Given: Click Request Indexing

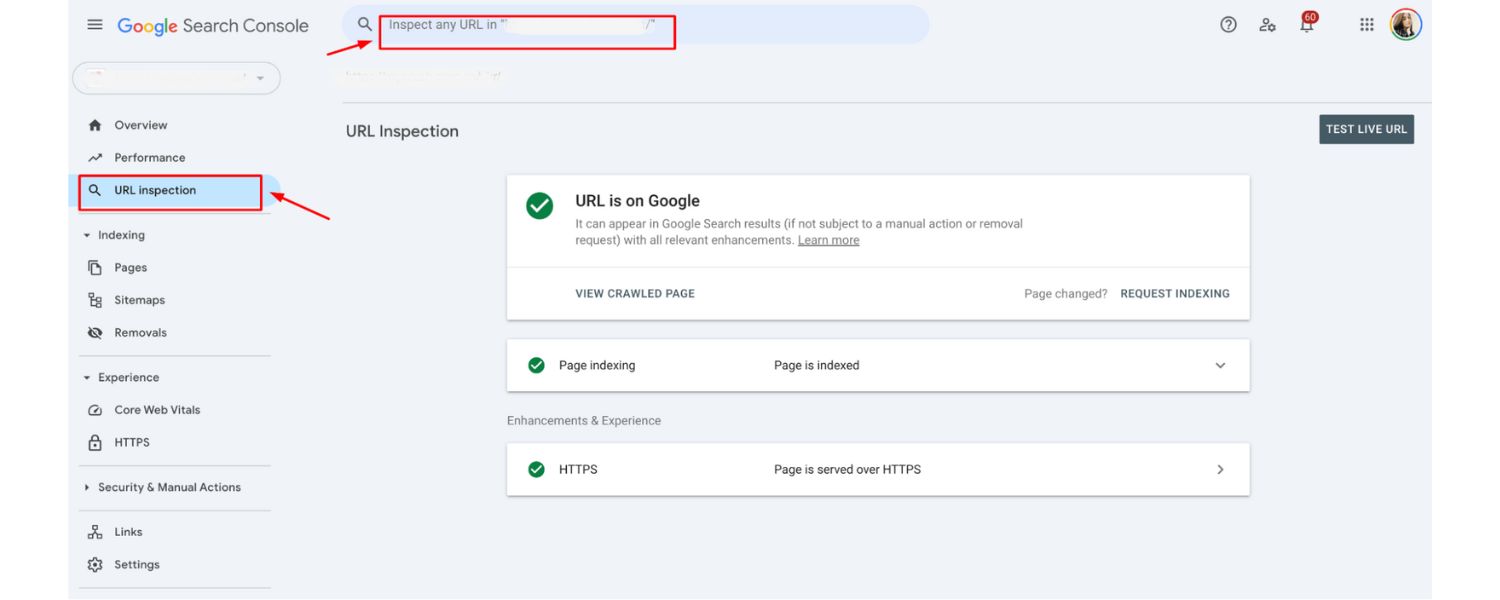Looking at the screenshot, I should point(1174,294).
